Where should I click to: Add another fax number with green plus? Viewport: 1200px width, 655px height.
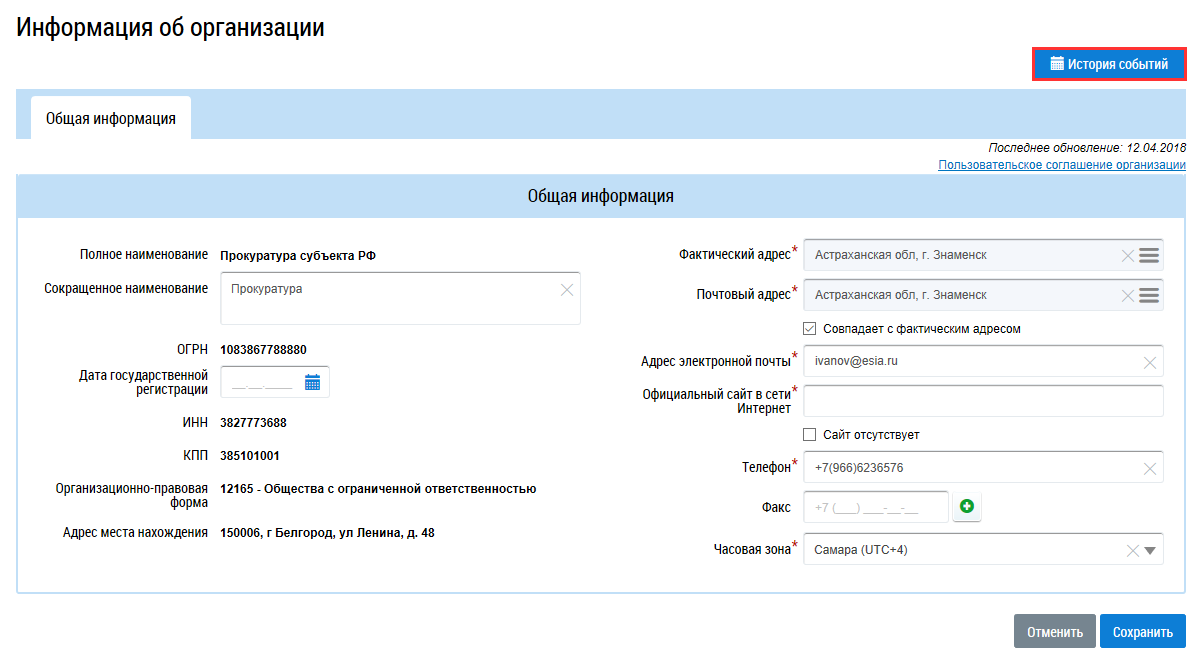[x=967, y=507]
